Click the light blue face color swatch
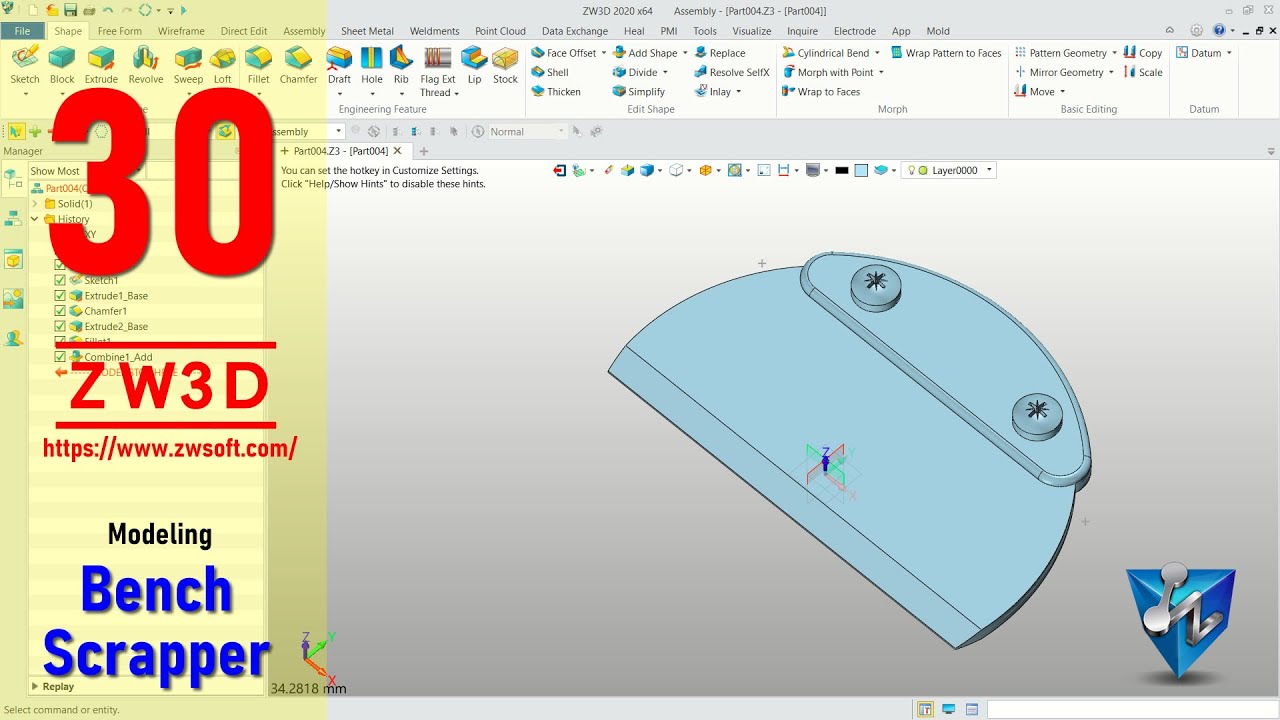 pyautogui.click(x=861, y=170)
